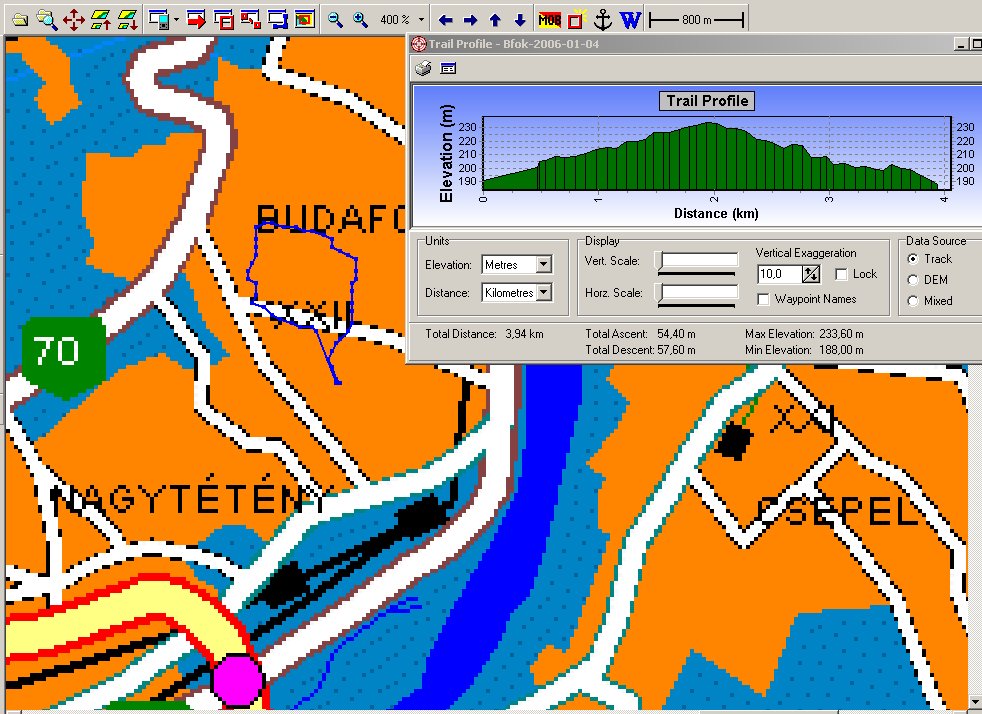Click the Vertical Exaggeration spinner arrows
Viewport: 982px width, 714px height.
point(811,274)
